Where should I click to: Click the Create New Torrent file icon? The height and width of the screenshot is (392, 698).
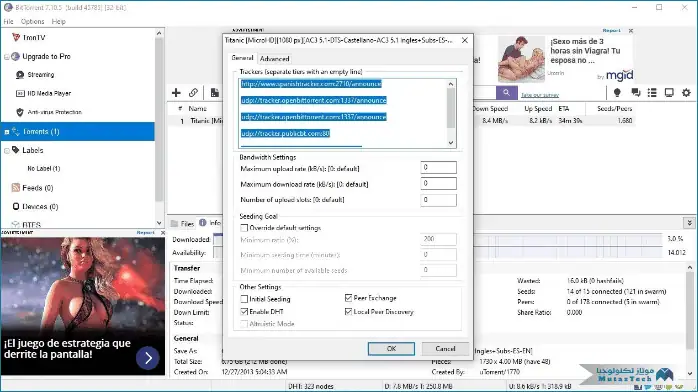coord(215,93)
